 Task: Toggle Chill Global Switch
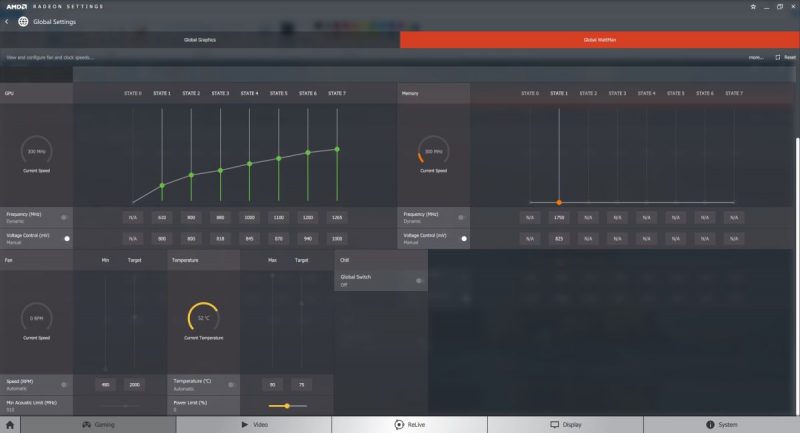pos(419,281)
